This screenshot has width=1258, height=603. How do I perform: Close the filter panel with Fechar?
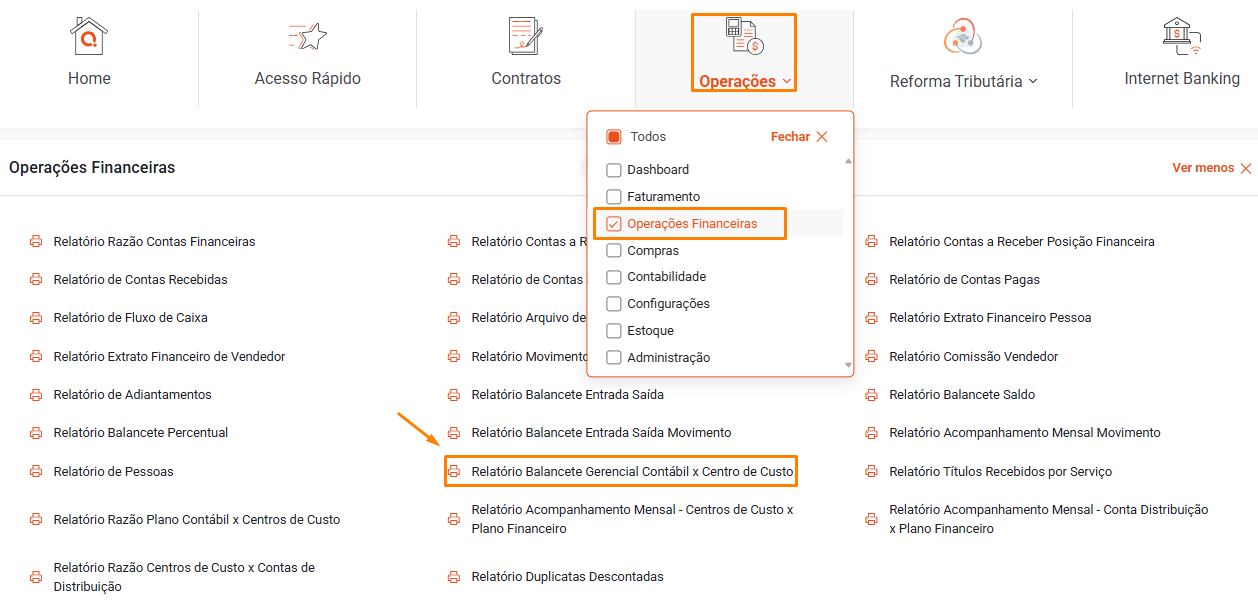coord(799,137)
